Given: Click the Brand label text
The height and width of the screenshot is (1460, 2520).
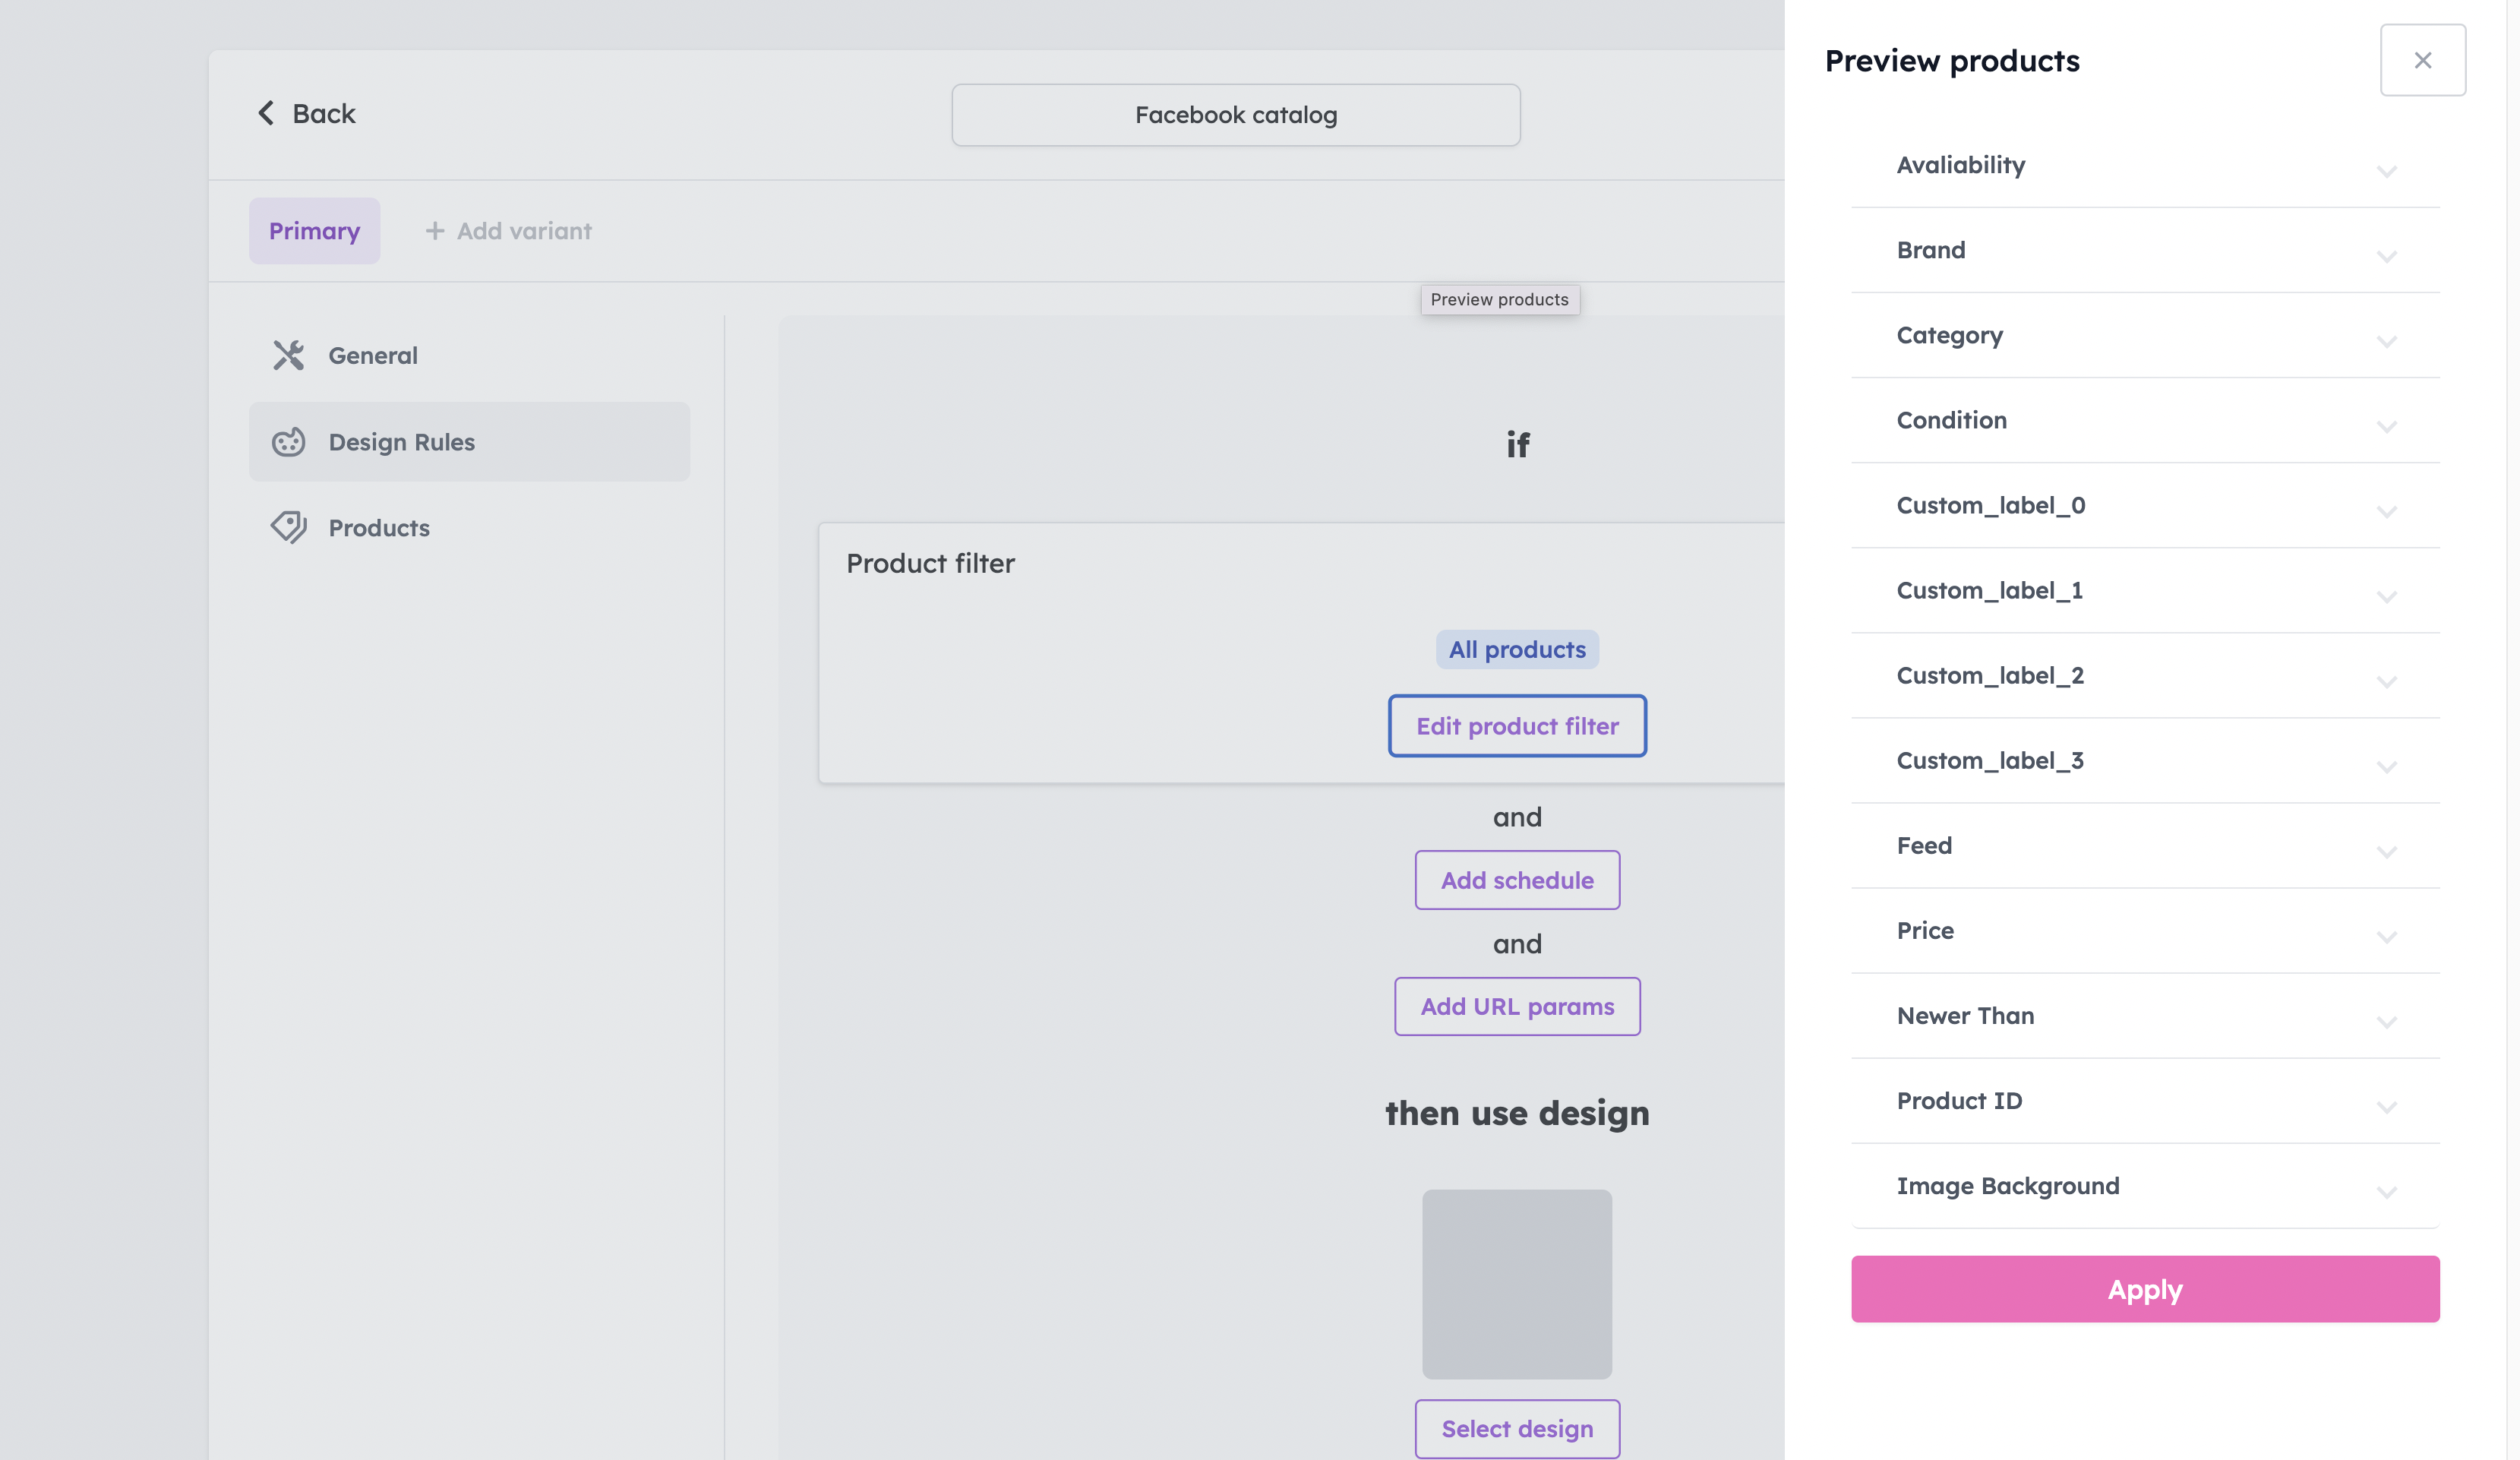Looking at the screenshot, I should point(1930,250).
